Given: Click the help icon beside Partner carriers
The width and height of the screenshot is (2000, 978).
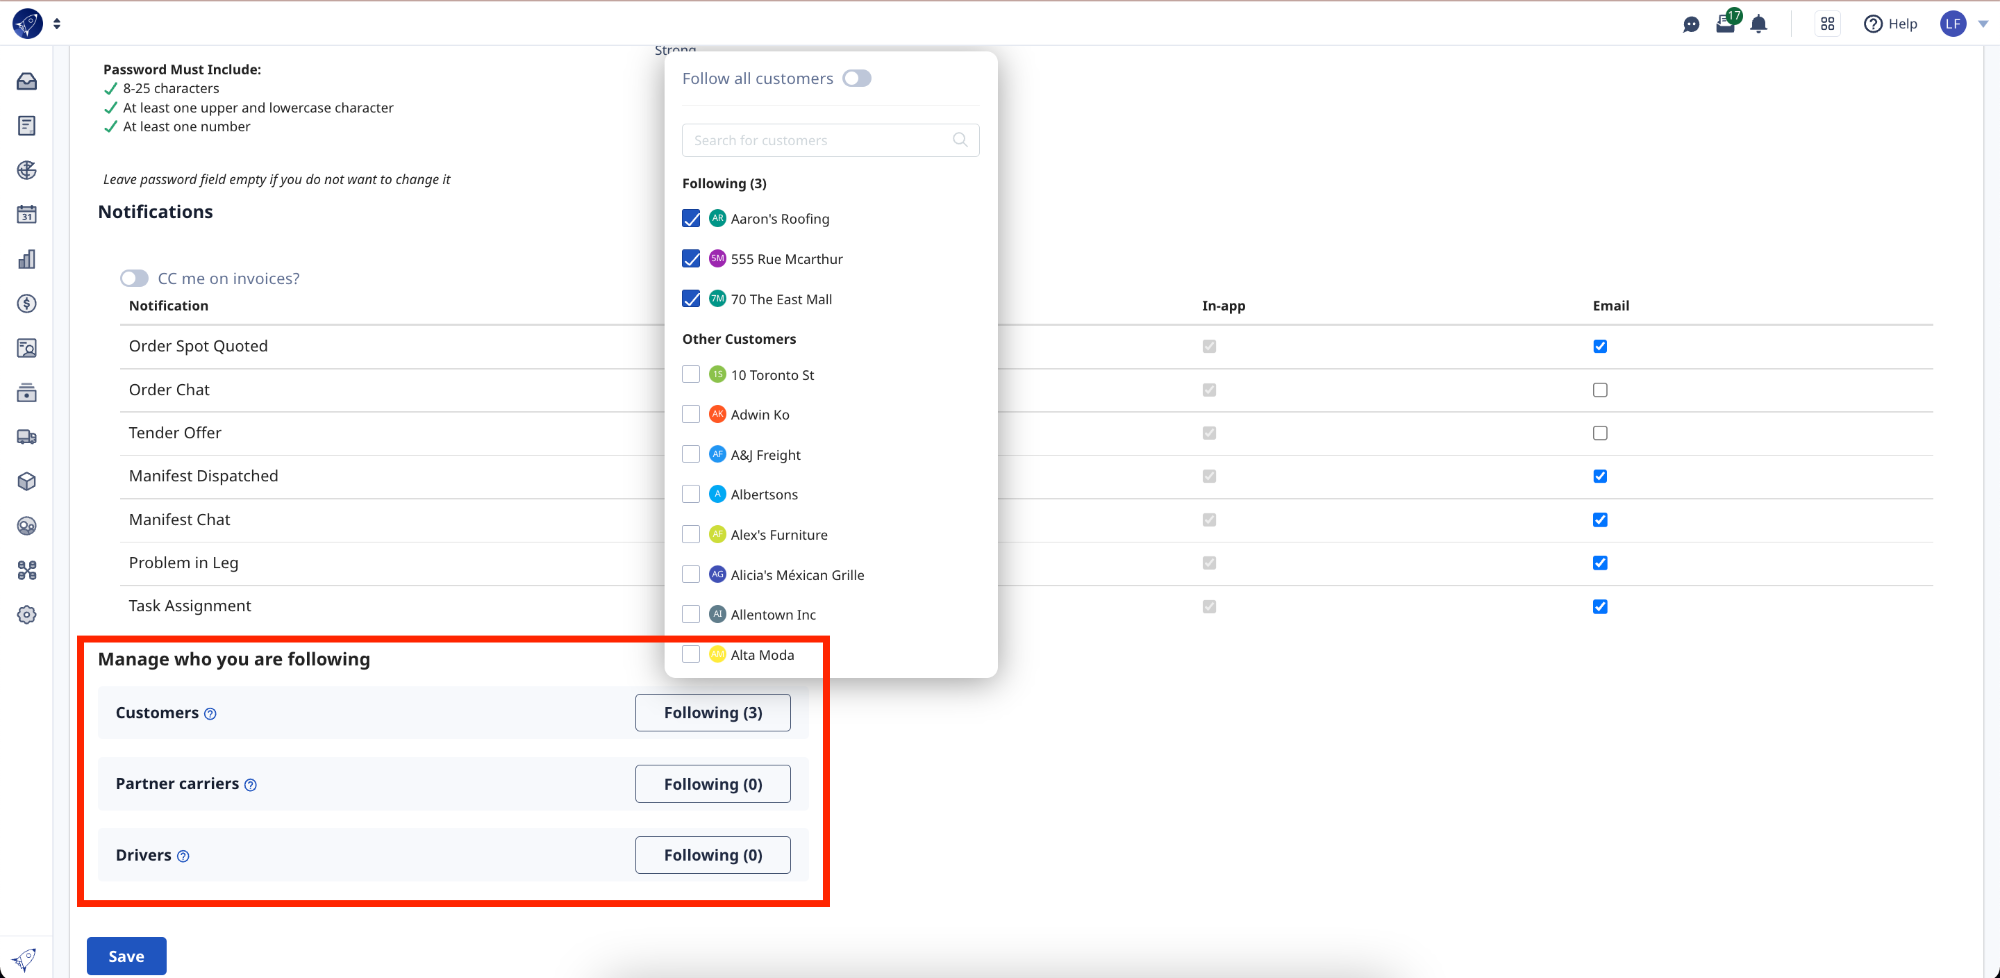Looking at the screenshot, I should click(x=251, y=785).
